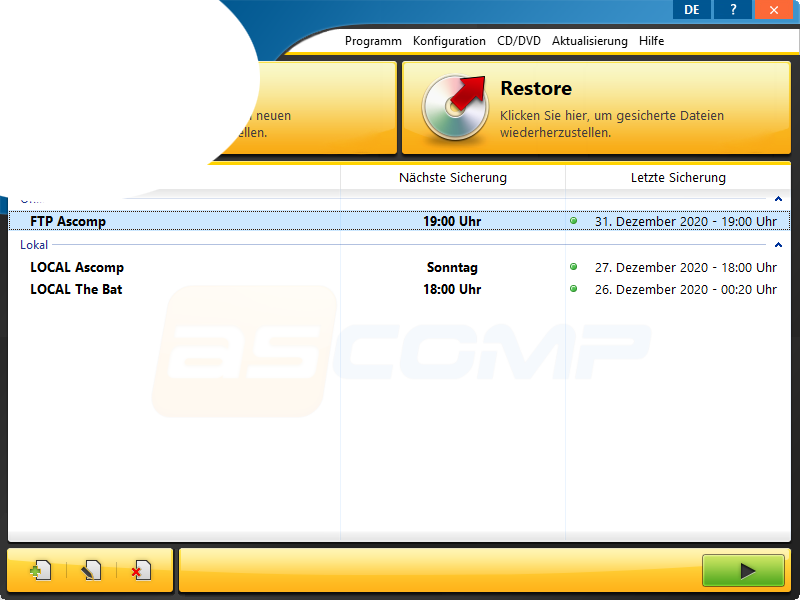The image size is (800, 600).
Task: Open the Hilfe menu
Action: [x=651, y=41]
